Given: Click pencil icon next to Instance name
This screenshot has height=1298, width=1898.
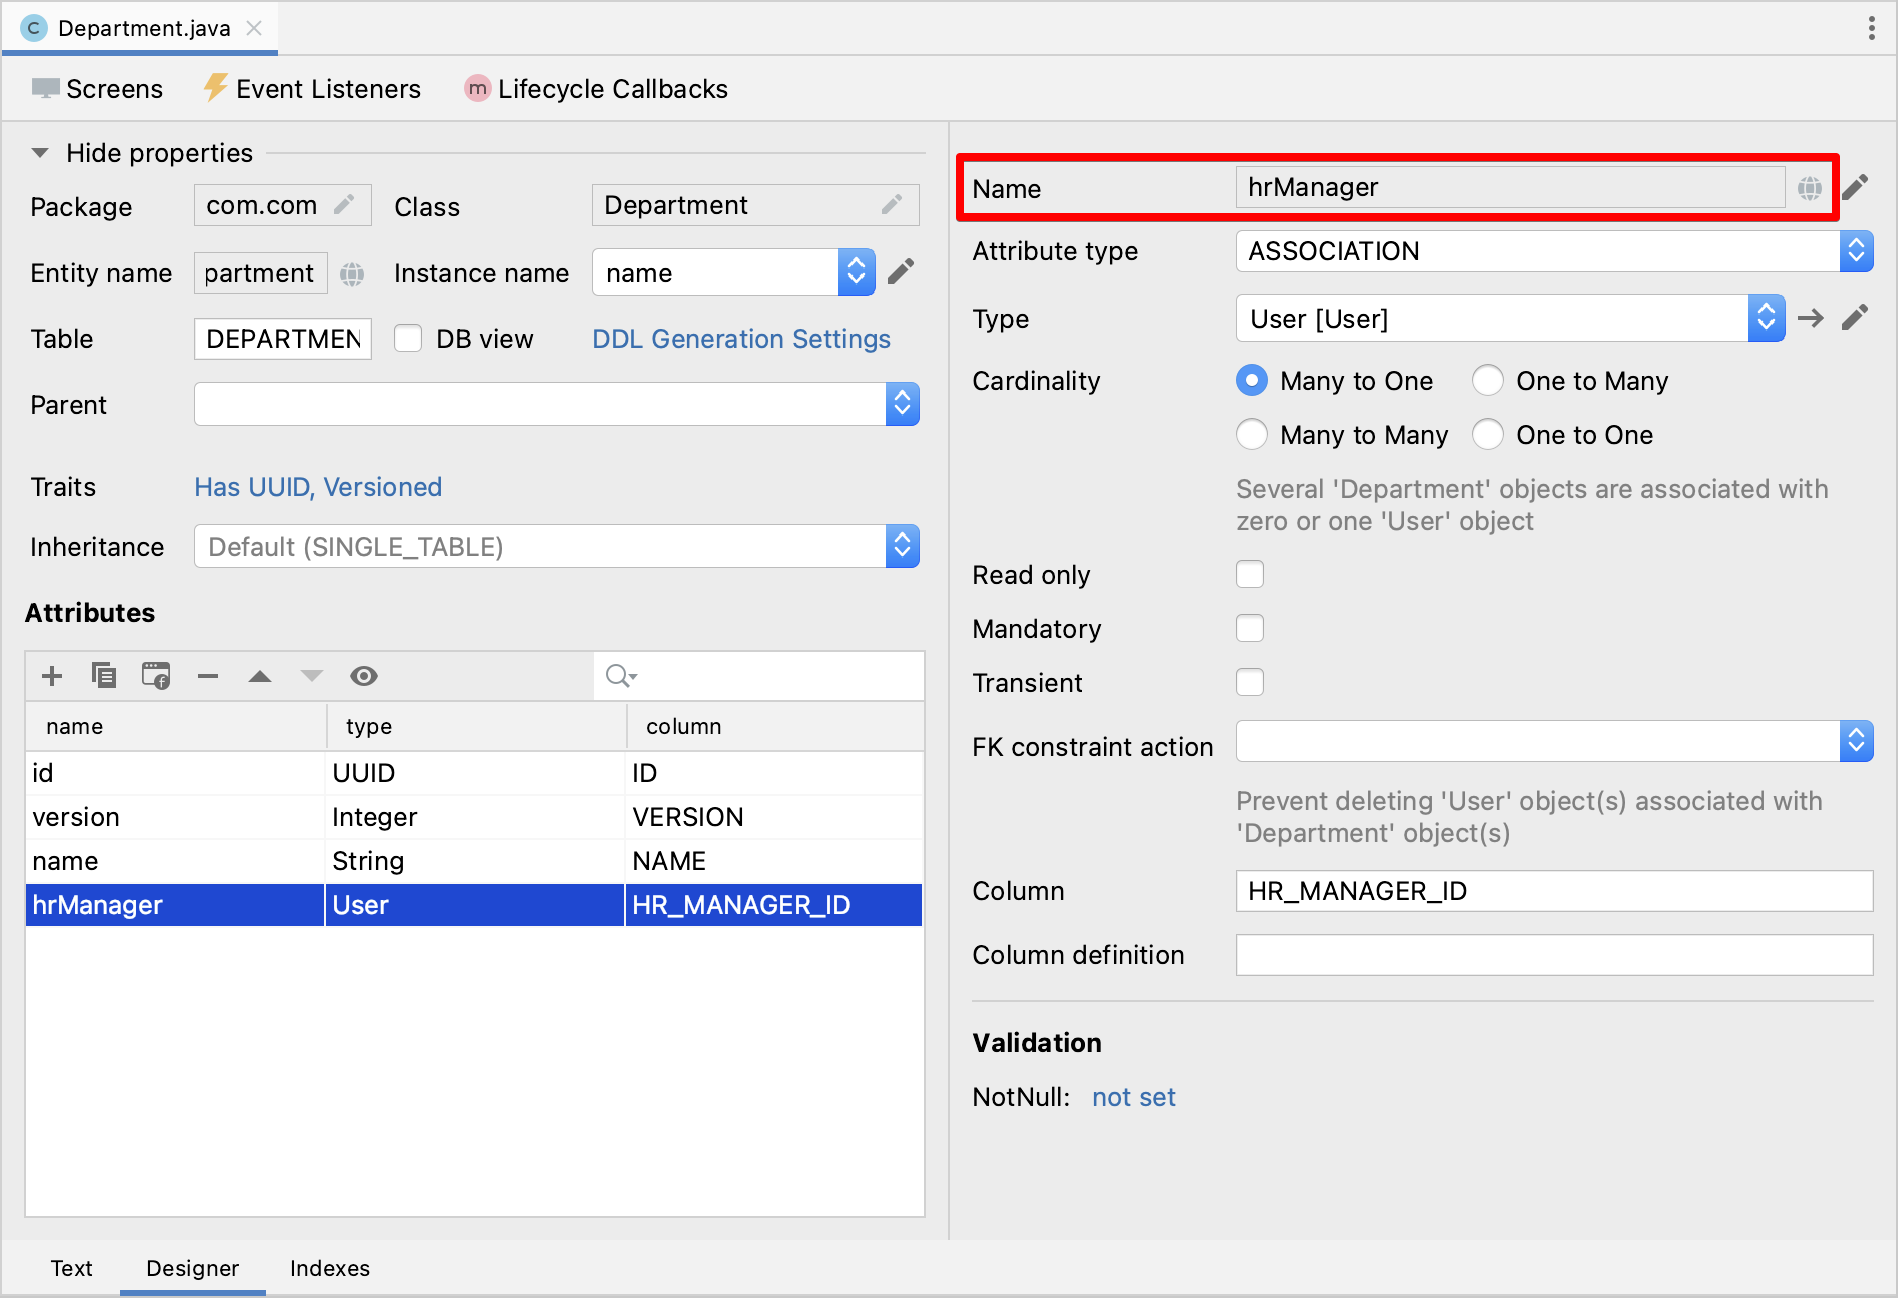Looking at the screenshot, I should click(x=901, y=272).
